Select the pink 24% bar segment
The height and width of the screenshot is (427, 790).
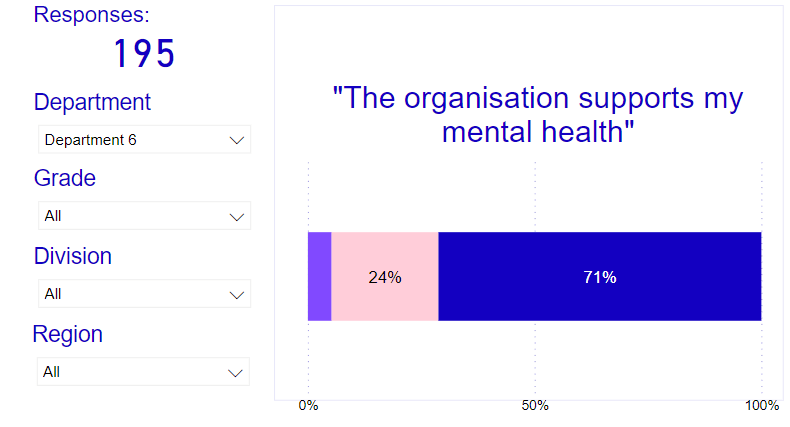(385, 276)
